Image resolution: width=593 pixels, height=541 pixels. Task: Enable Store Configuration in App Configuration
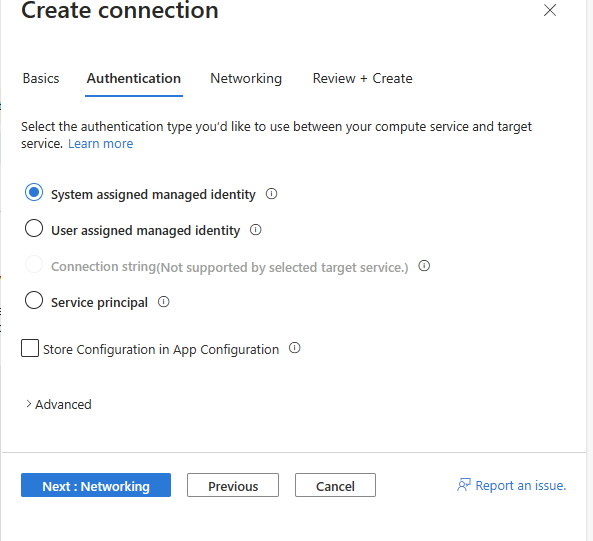point(30,348)
